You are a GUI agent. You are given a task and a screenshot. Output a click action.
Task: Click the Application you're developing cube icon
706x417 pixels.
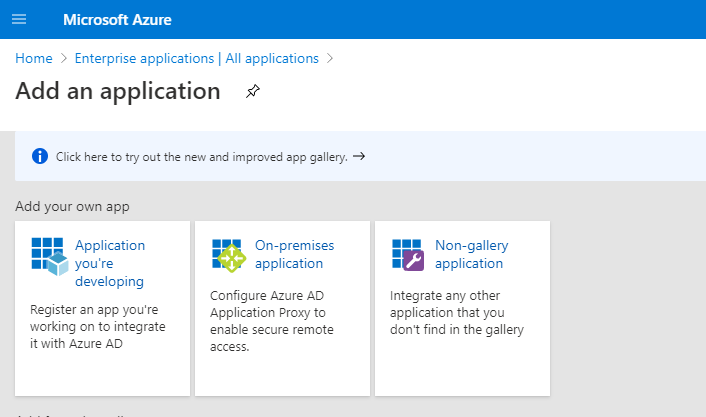48,255
